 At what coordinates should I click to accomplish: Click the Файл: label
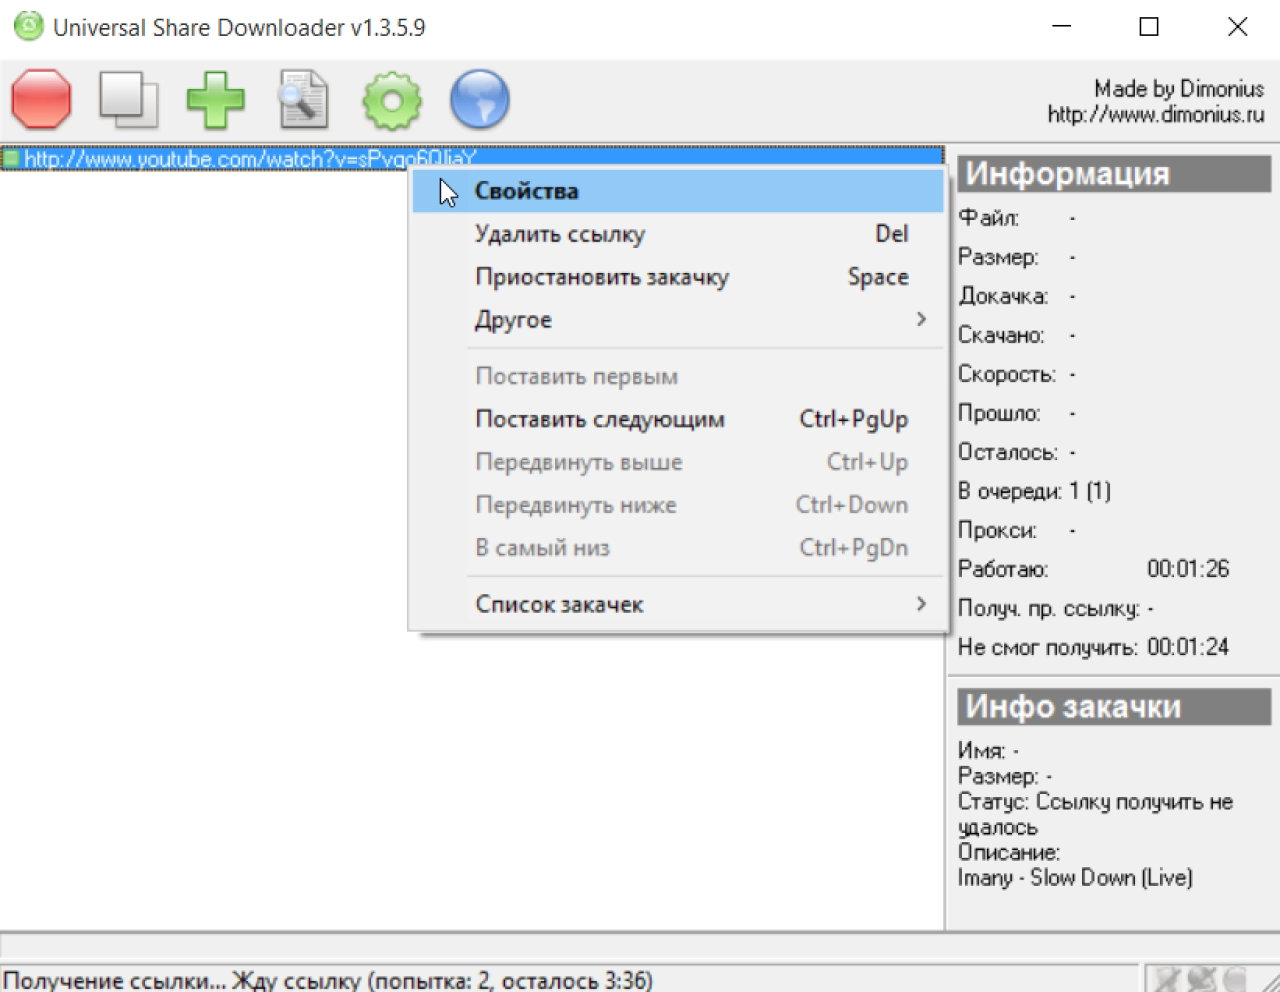[988, 218]
